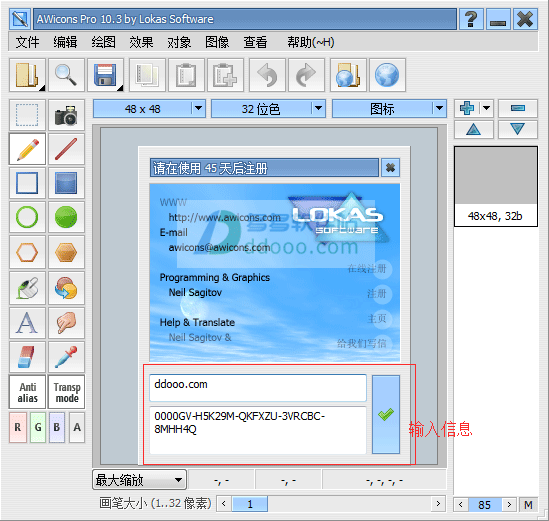
Task: Open file with the folder icon
Action: [x=27, y=75]
